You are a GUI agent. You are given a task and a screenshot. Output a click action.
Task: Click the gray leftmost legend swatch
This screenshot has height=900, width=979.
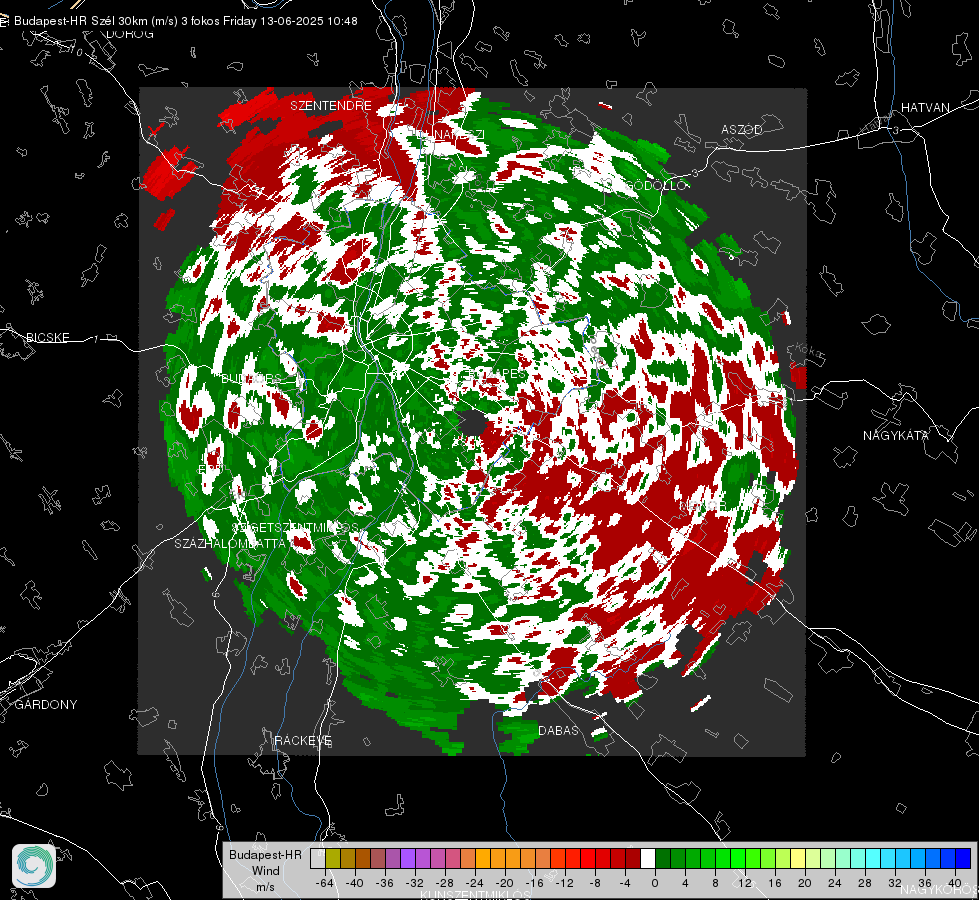coord(318,858)
